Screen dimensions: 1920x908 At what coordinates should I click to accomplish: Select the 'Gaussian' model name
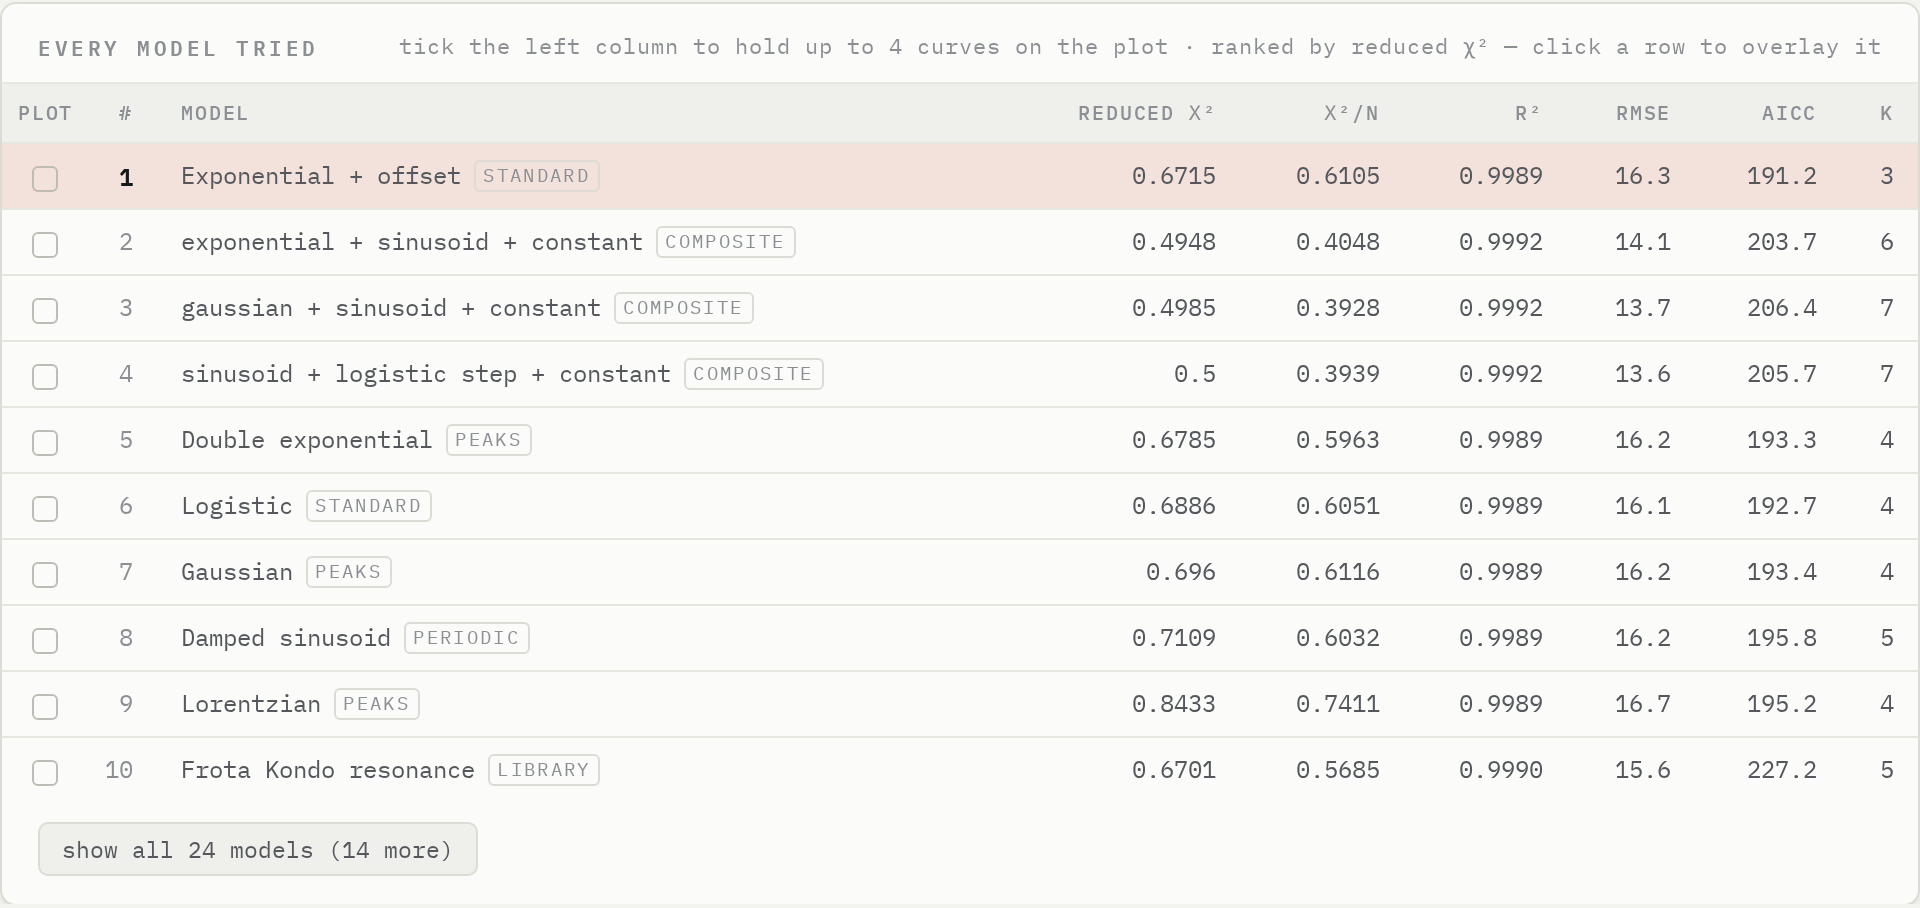237,572
